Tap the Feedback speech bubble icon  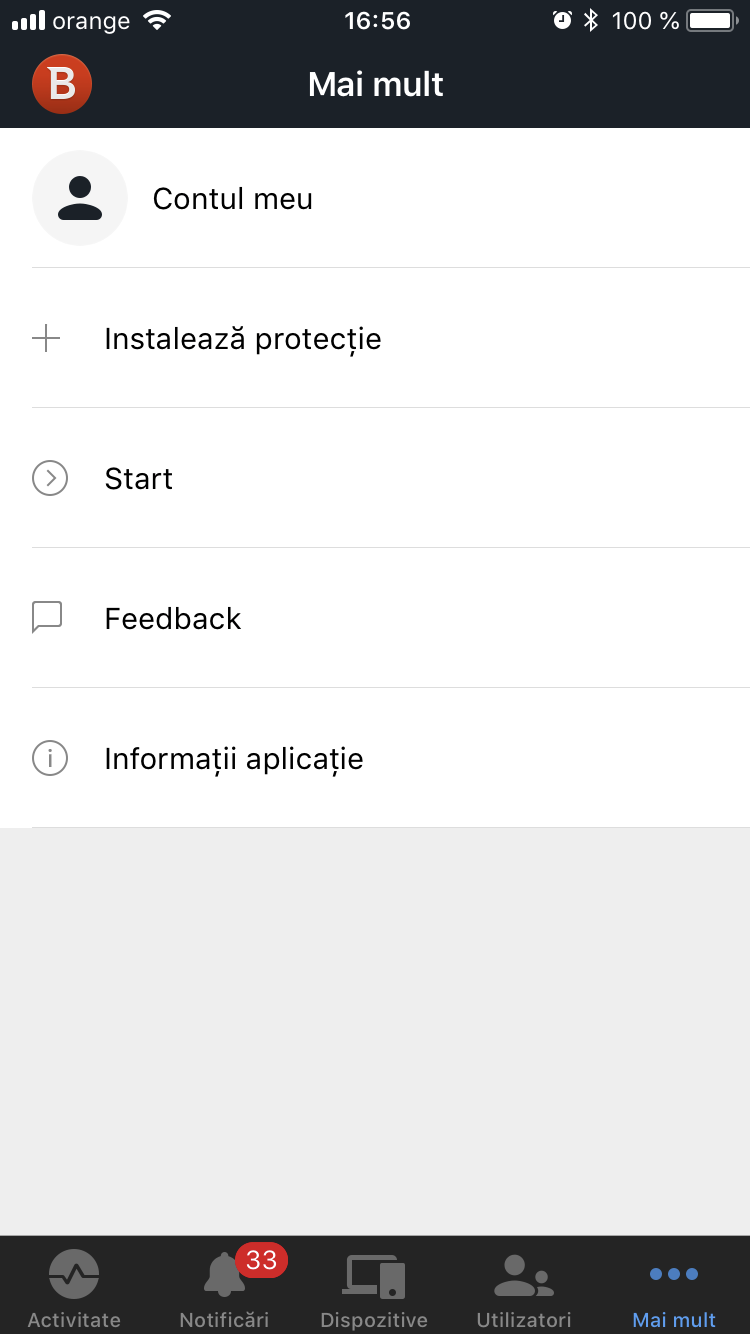click(47, 618)
